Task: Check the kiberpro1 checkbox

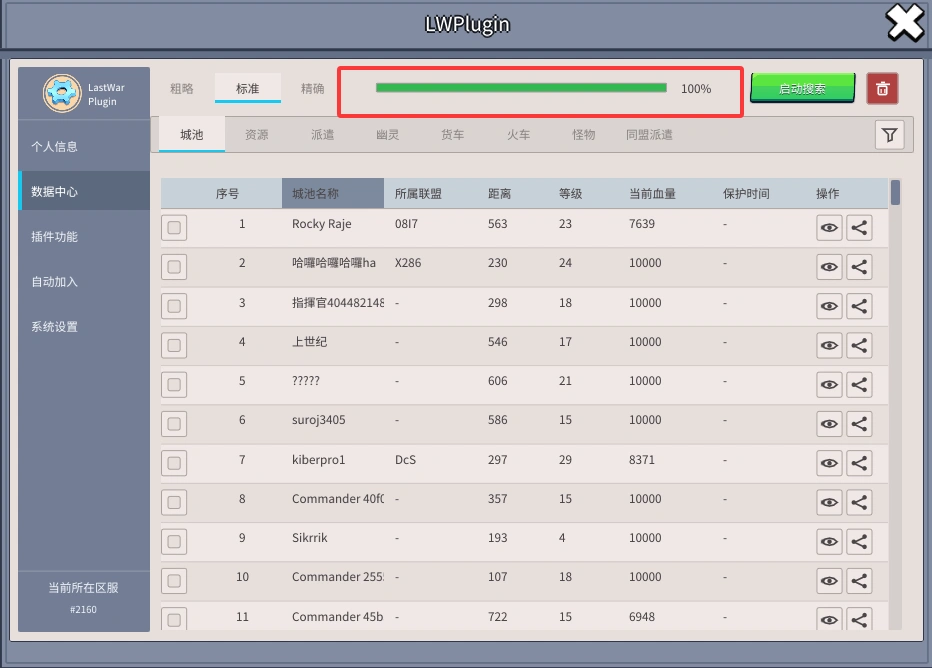Action: pyautogui.click(x=174, y=463)
